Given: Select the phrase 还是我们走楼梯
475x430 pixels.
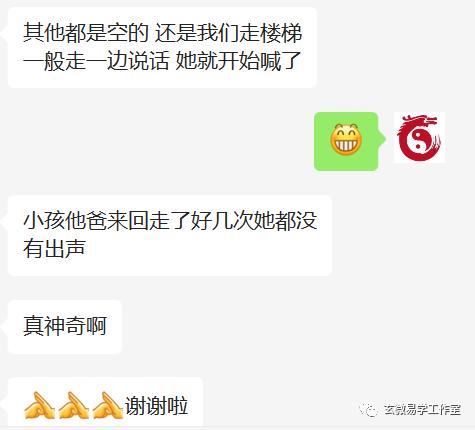Looking at the screenshot, I should (228, 33).
